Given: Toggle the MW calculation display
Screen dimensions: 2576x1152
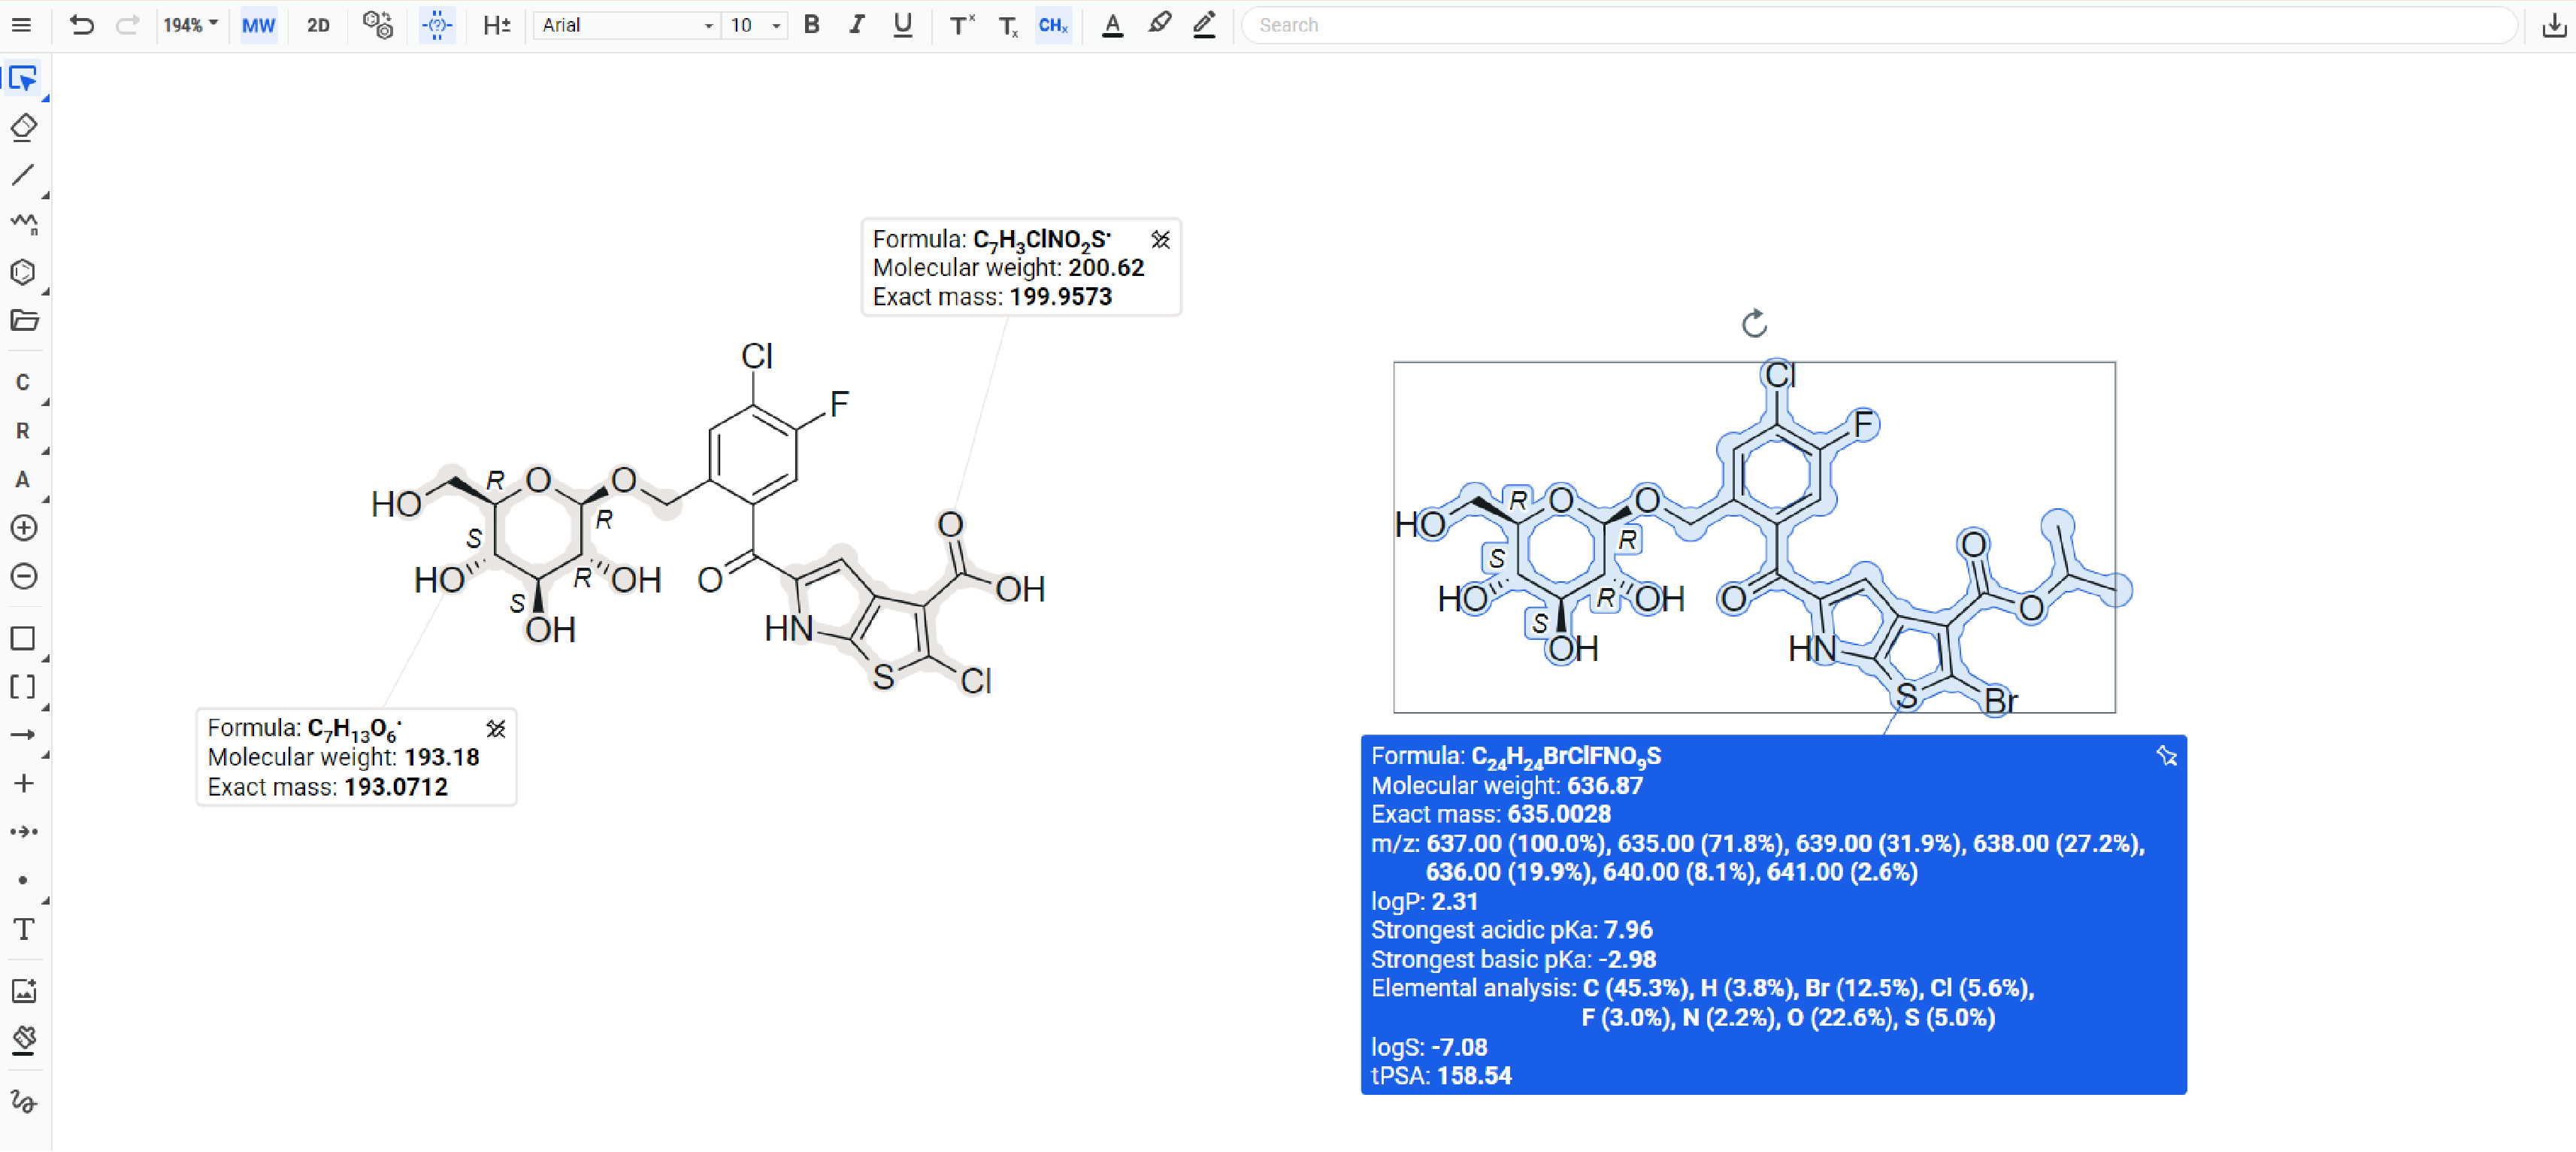Looking at the screenshot, I should coord(258,25).
